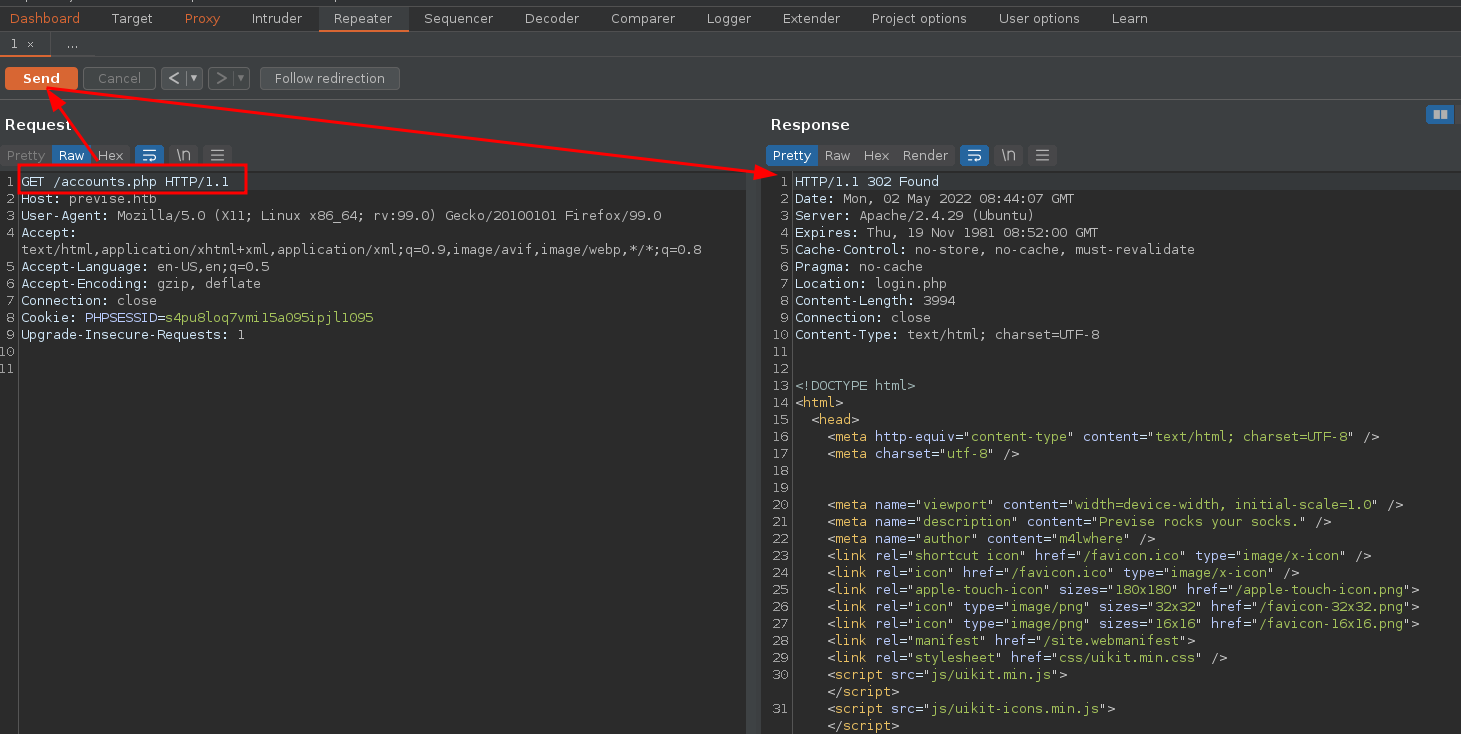
Task: Open User options tab
Action: point(1039,18)
